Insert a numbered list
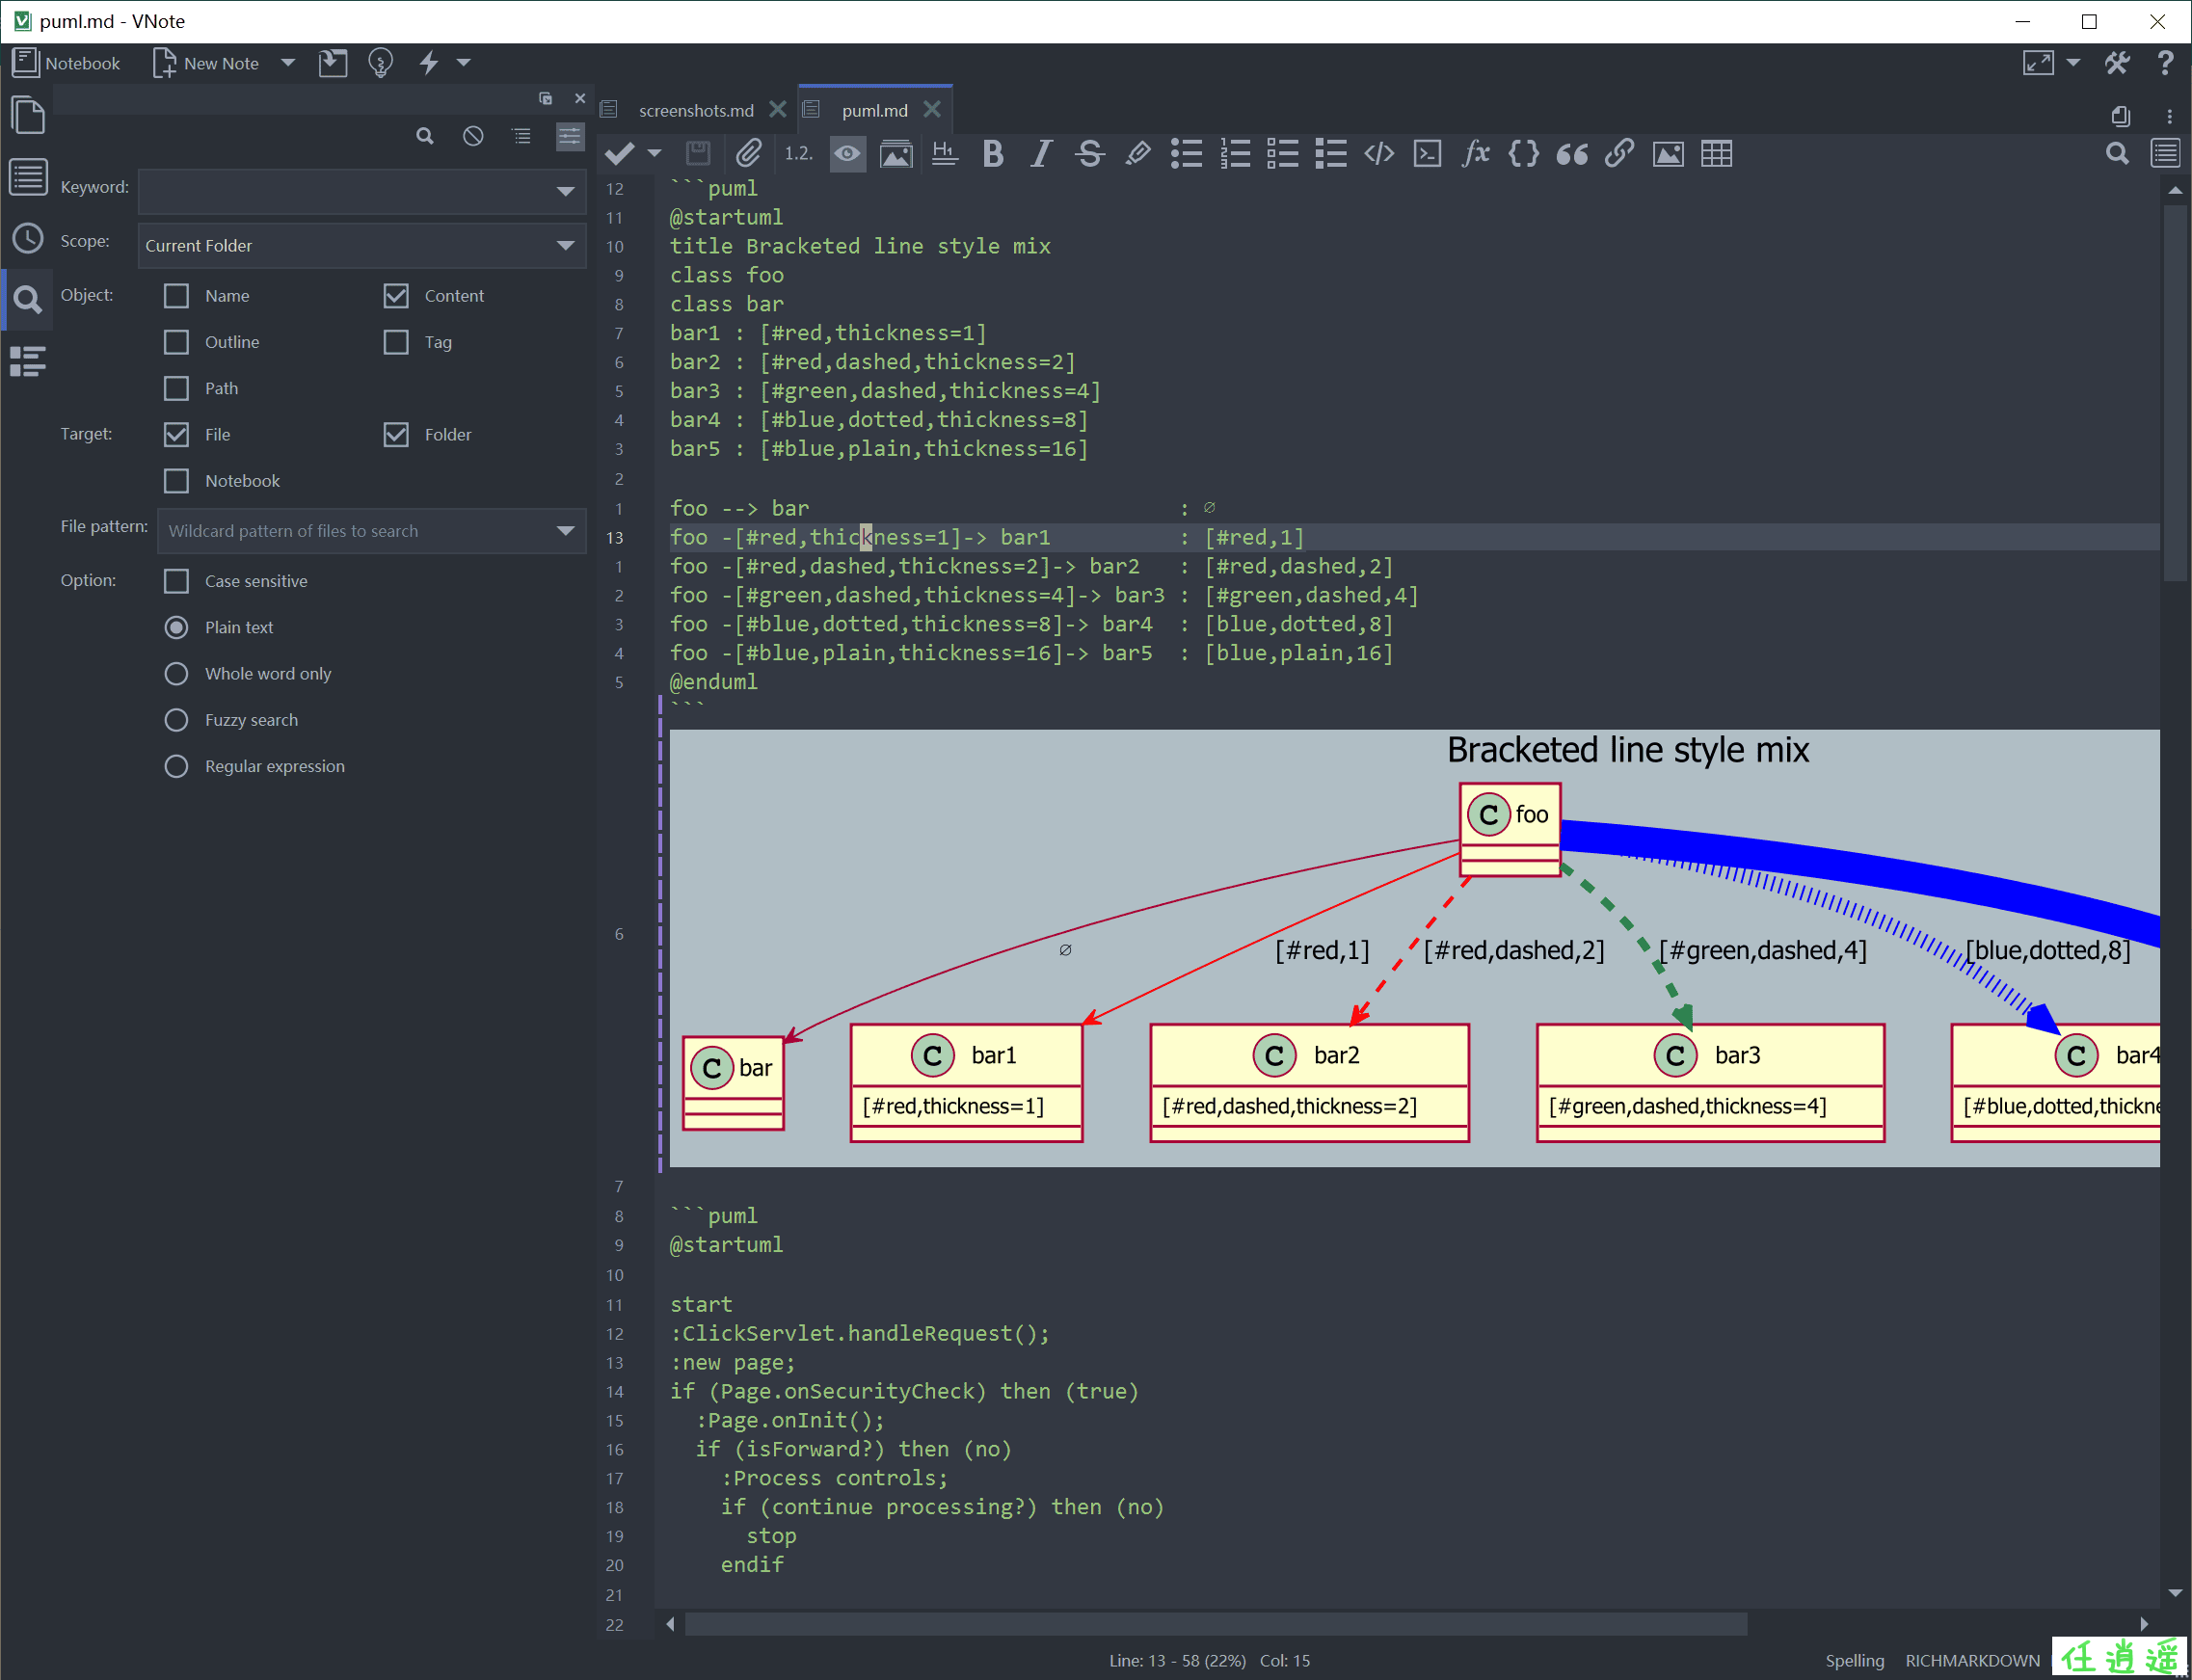This screenshot has width=2192, height=1680. 1235,154
